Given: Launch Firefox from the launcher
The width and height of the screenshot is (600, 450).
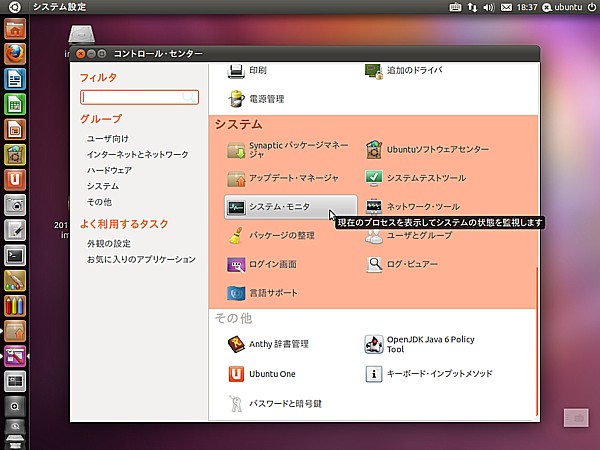Looking at the screenshot, I should pyautogui.click(x=15, y=54).
